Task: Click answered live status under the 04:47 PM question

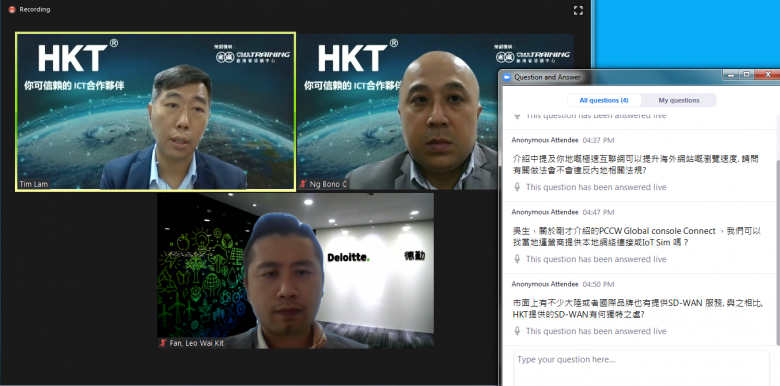Action: point(596,259)
